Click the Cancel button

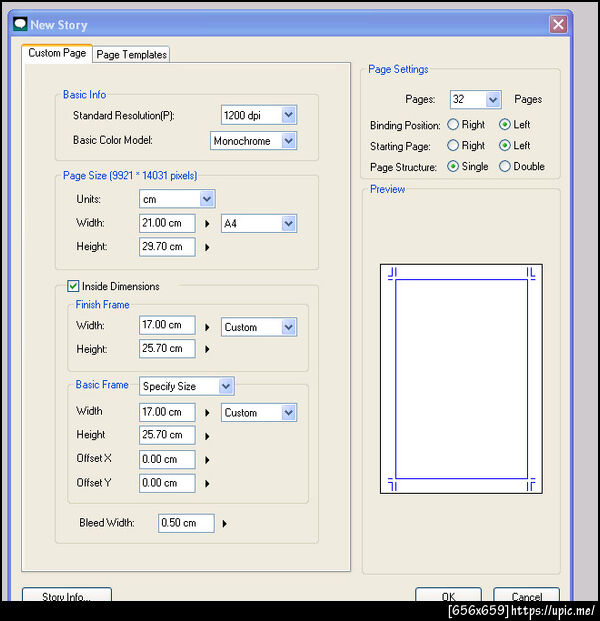click(x=526, y=595)
